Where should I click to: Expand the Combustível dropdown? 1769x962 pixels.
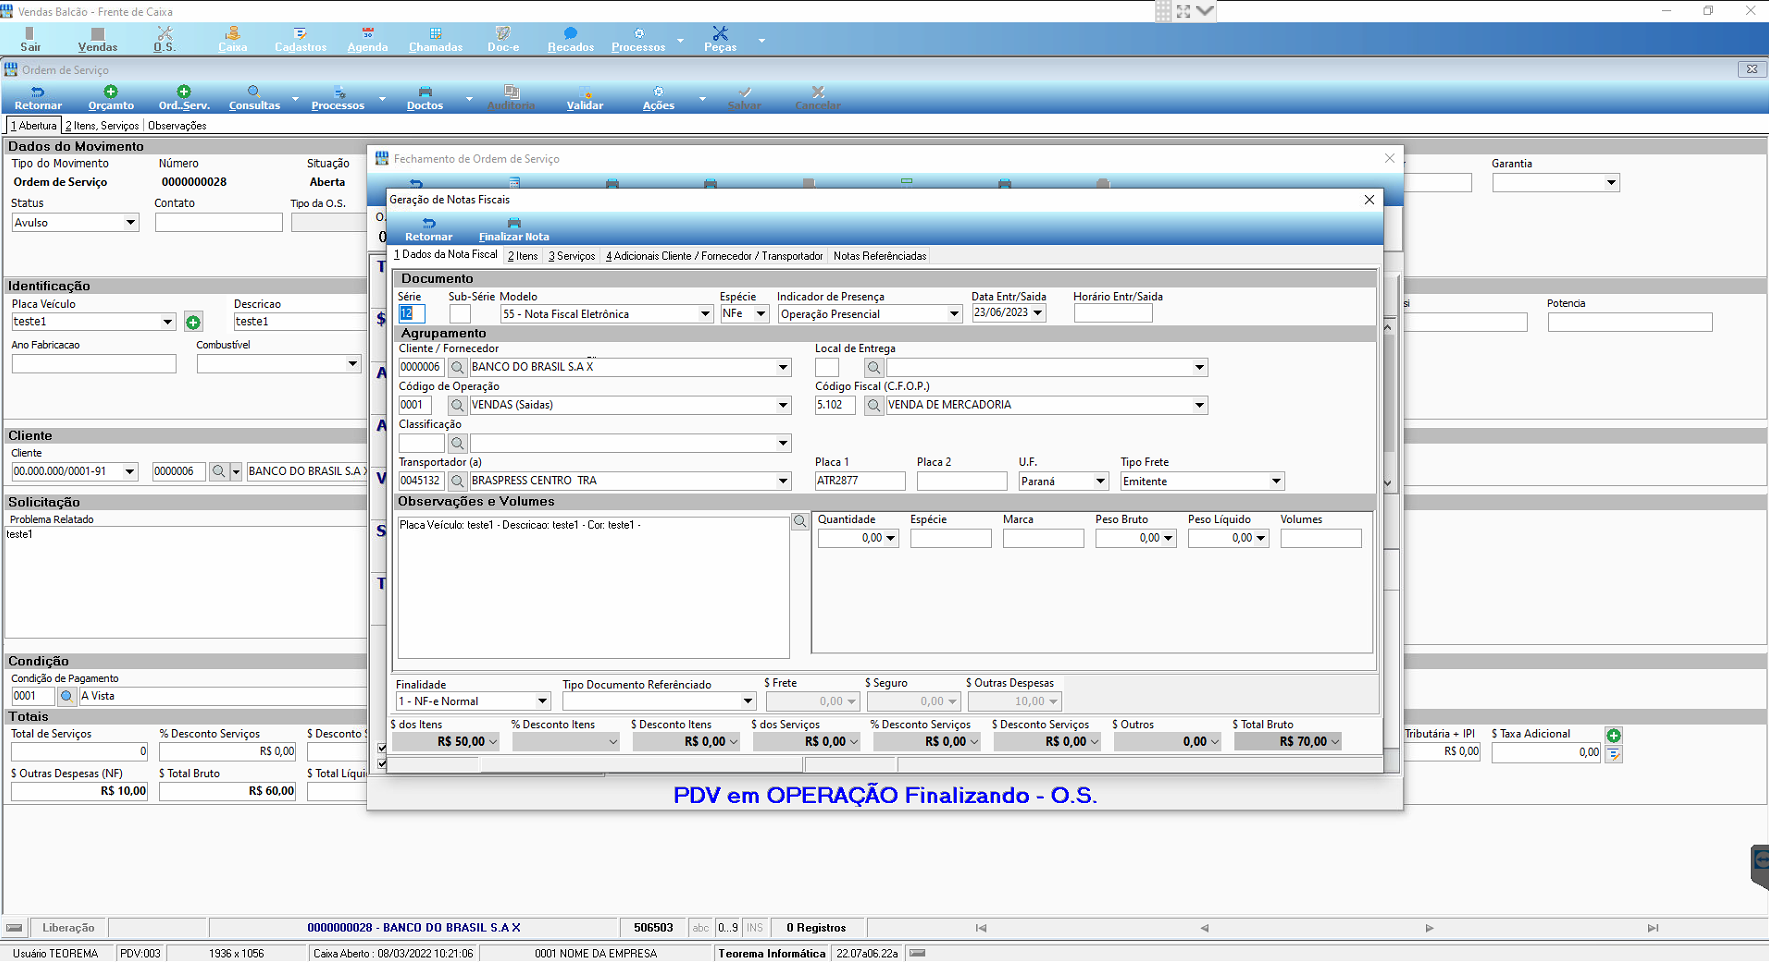click(352, 364)
